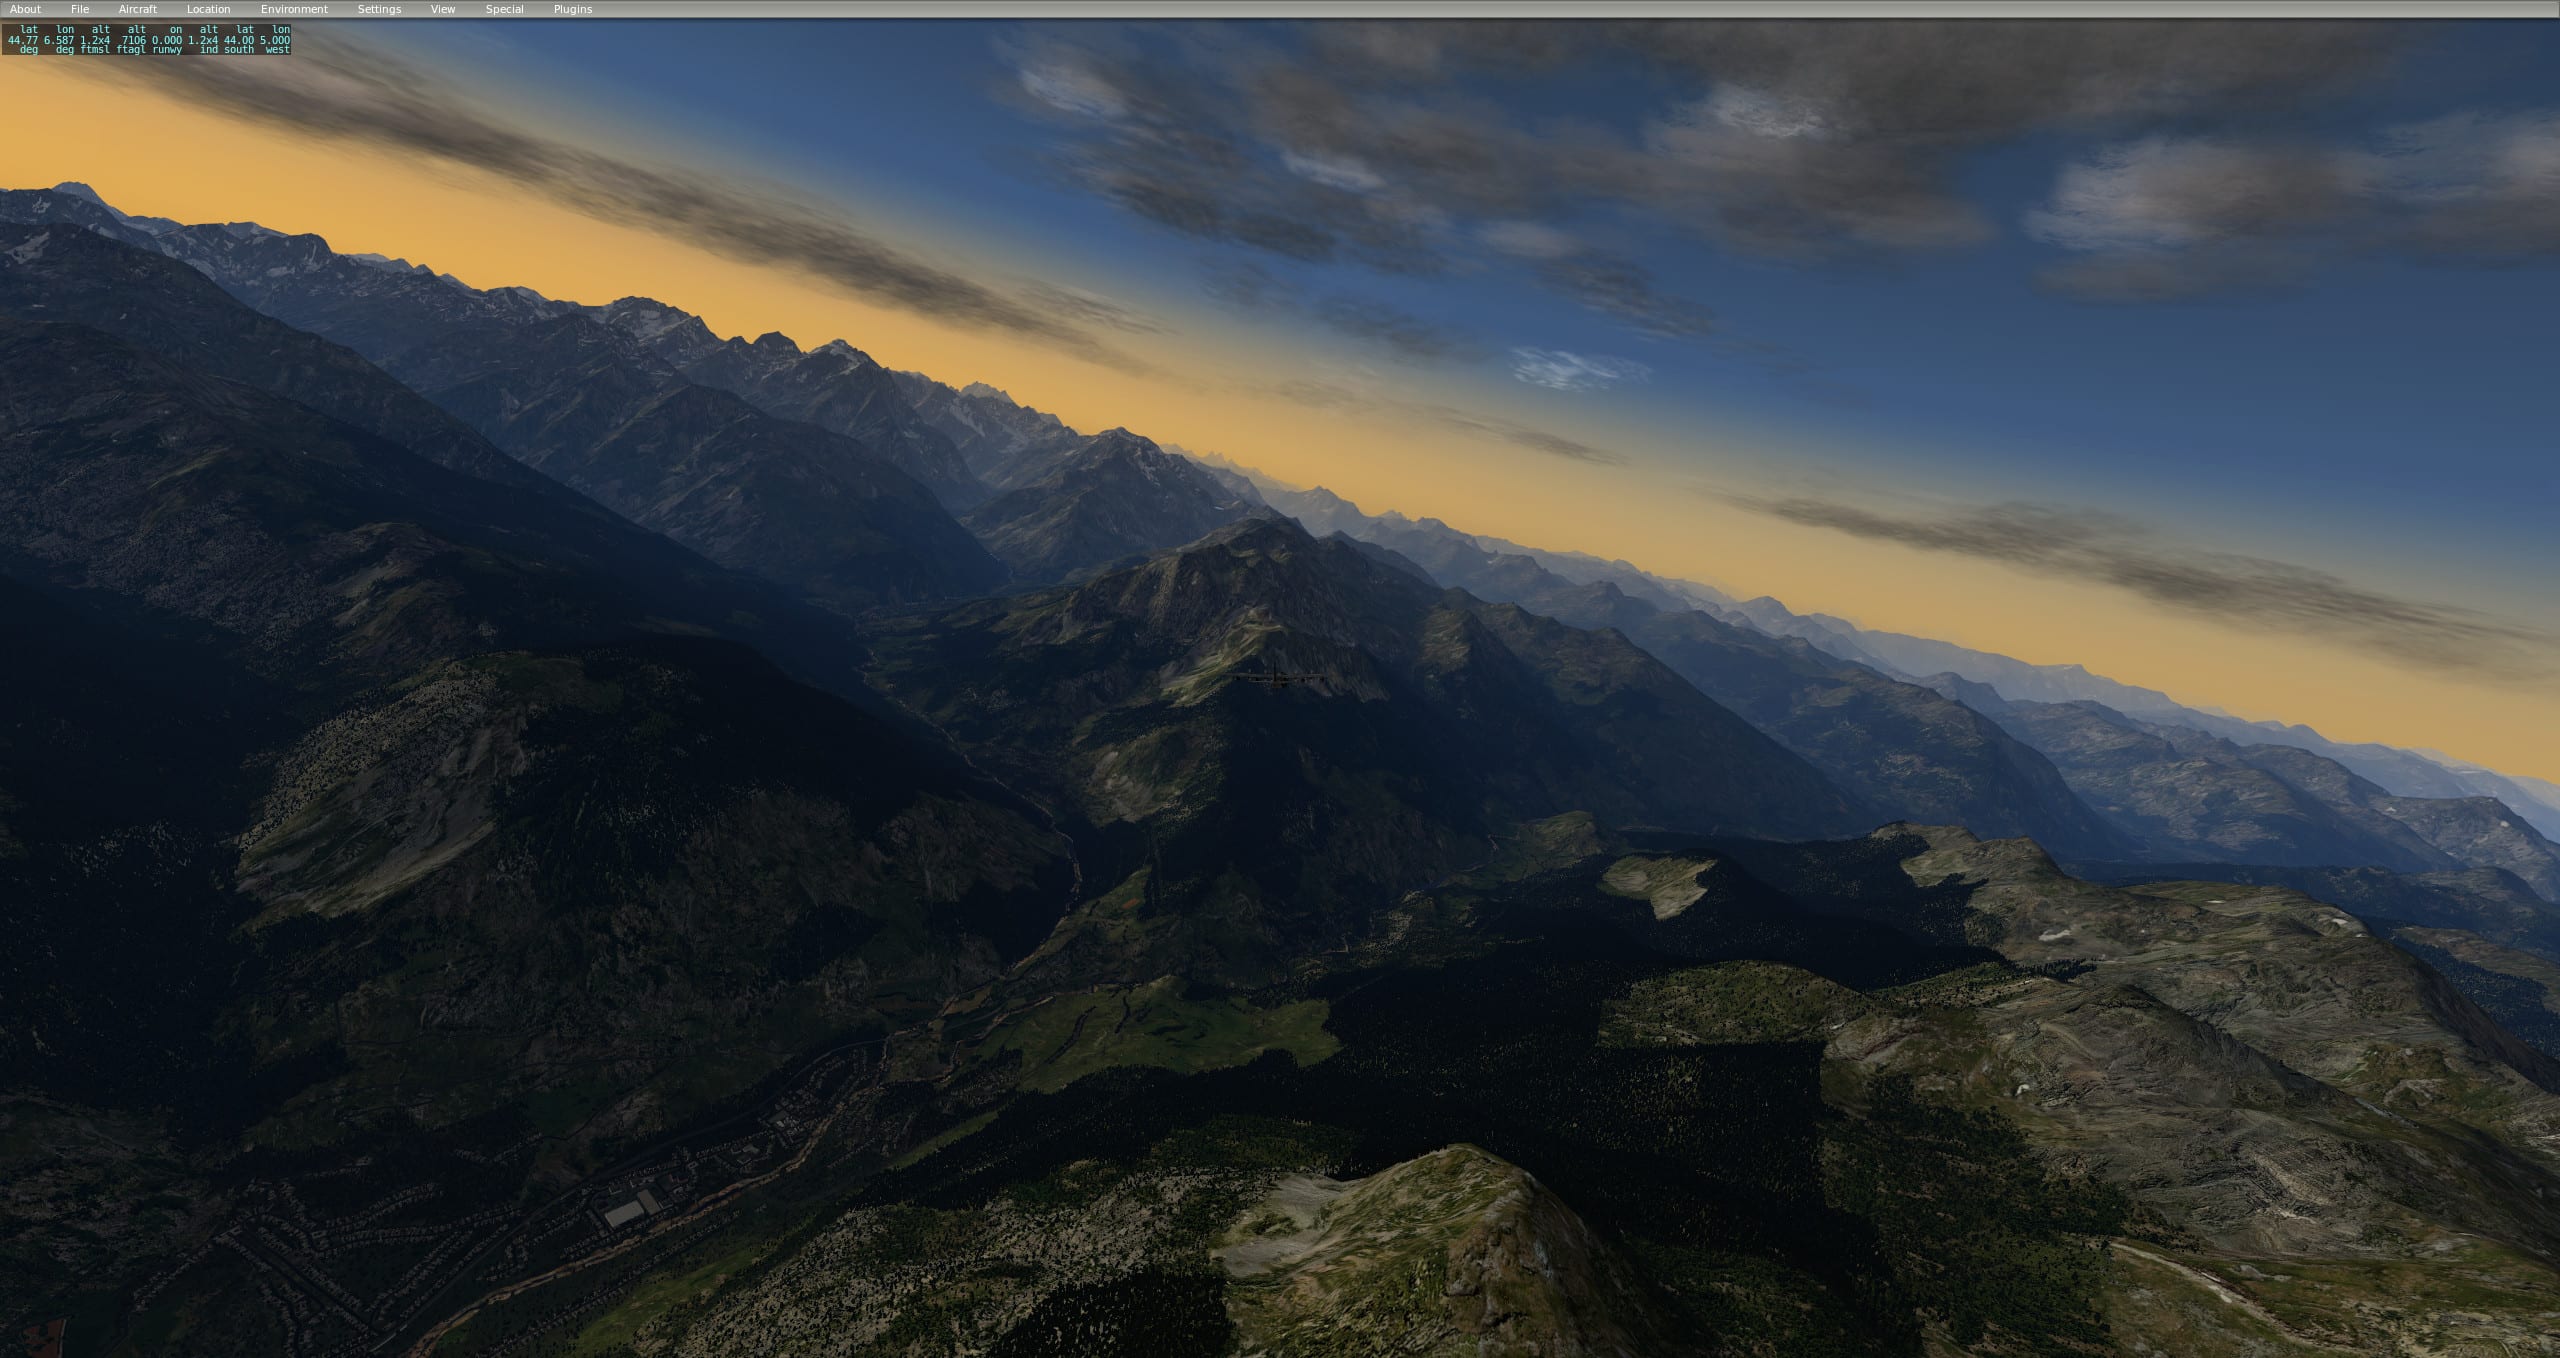Click the distant aircraft over the mountains
The height and width of the screenshot is (1358, 2560).
(x=1277, y=677)
